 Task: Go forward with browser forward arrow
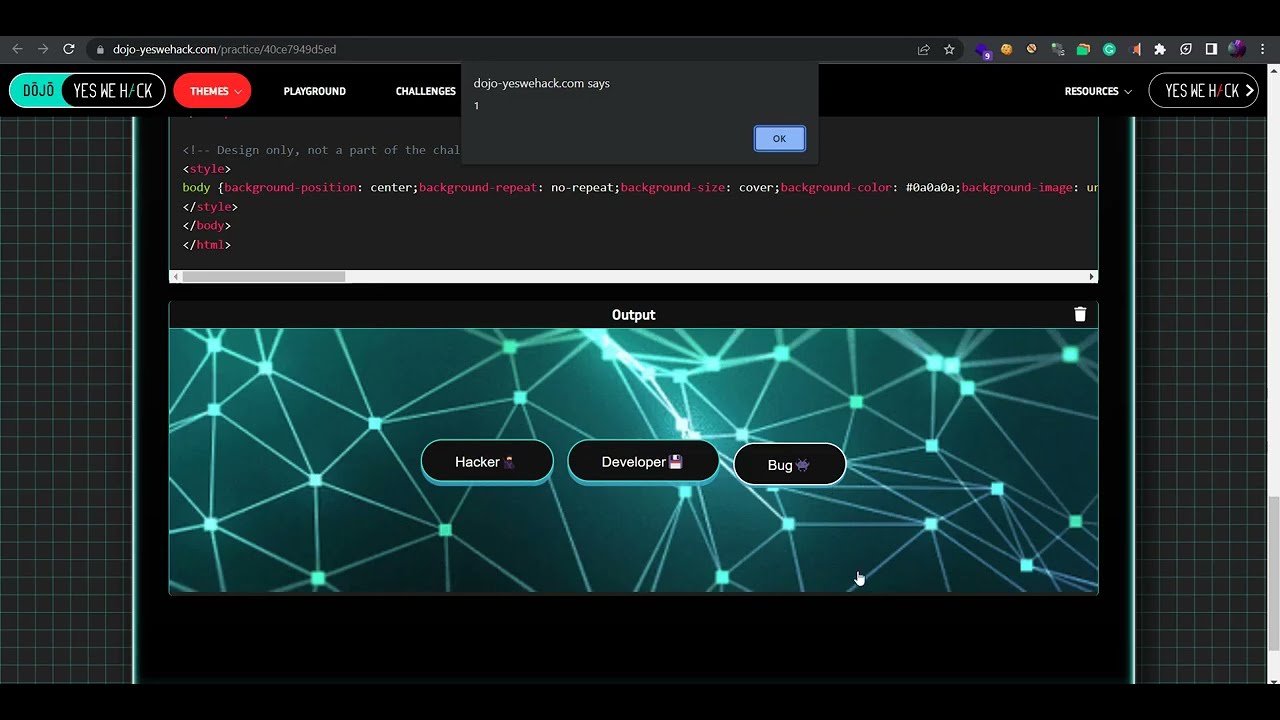(x=43, y=49)
